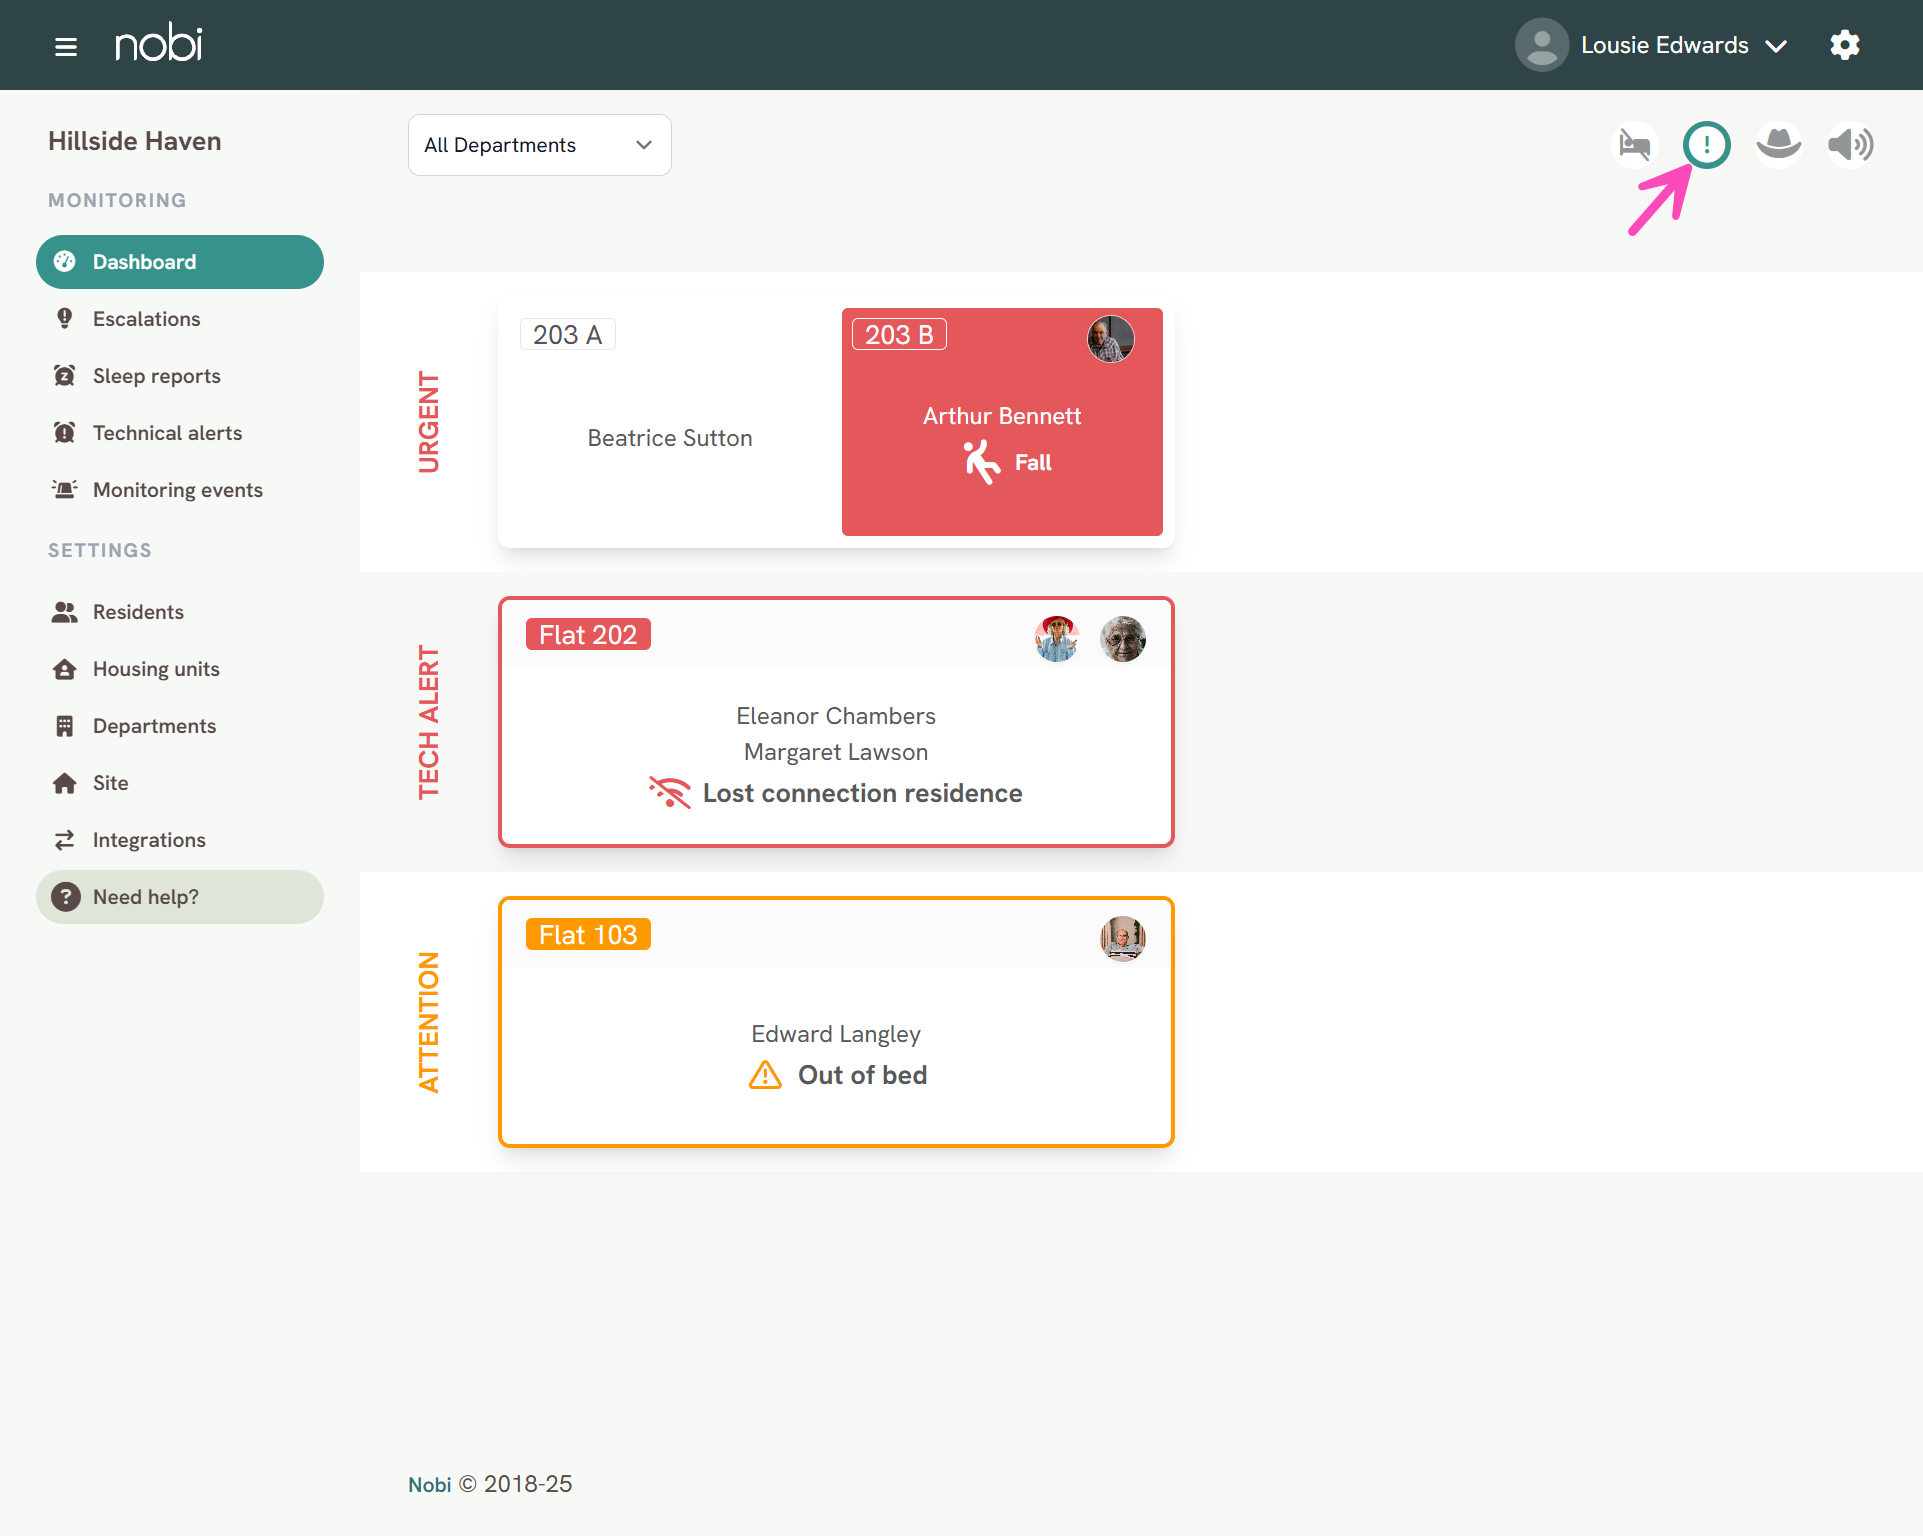Switch to the Dashboard menu item
The image size is (1923, 1536).
tap(144, 261)
